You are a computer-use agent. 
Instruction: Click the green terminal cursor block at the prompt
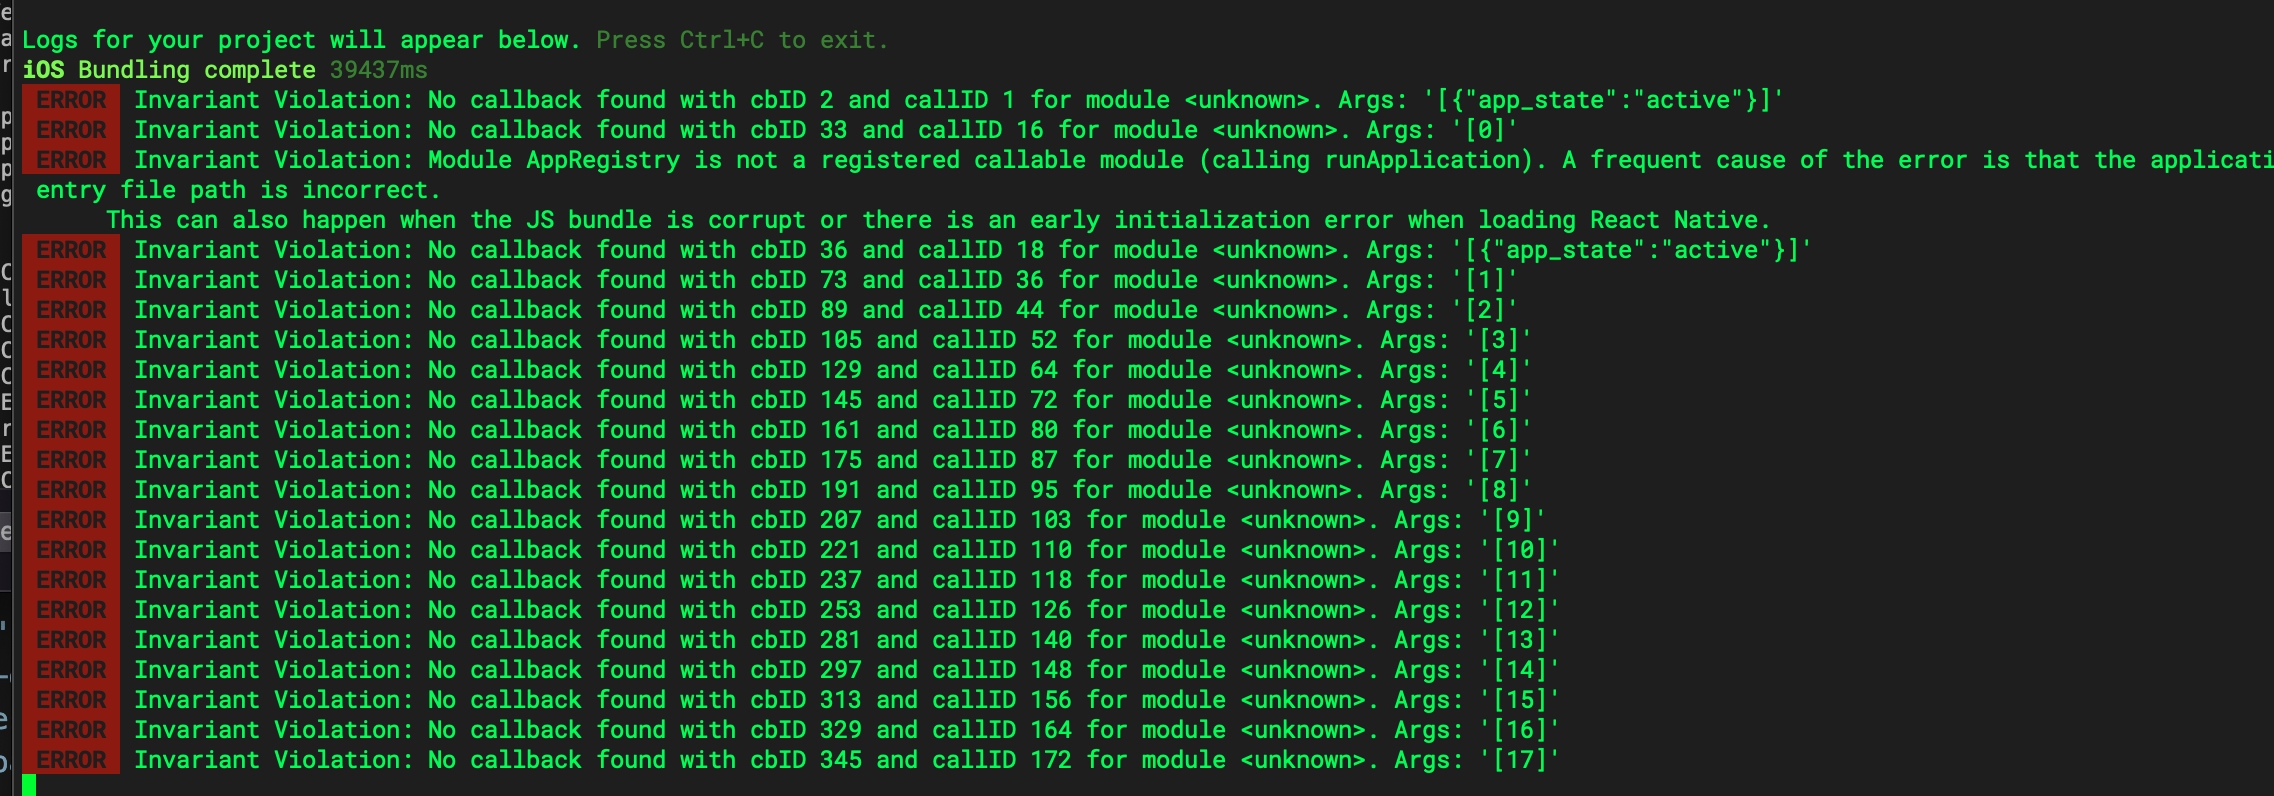[x=29, y=786]
